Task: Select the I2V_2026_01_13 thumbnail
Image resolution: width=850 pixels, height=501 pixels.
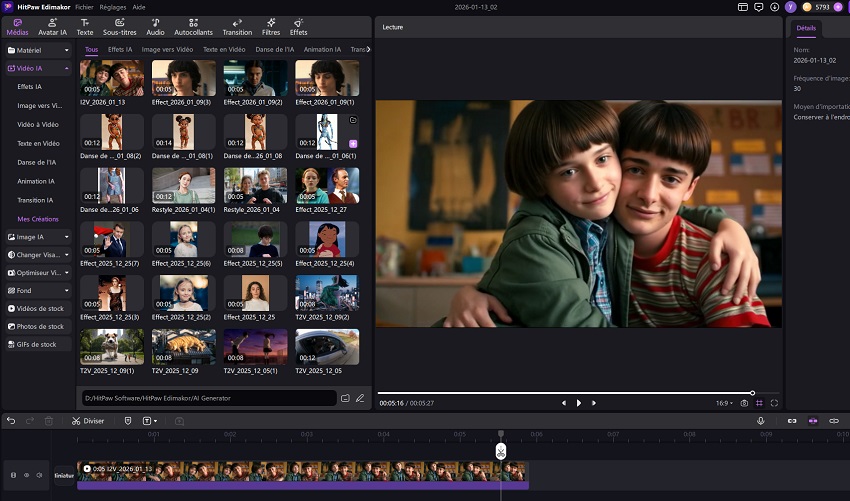Action: (x=112, y=78)
